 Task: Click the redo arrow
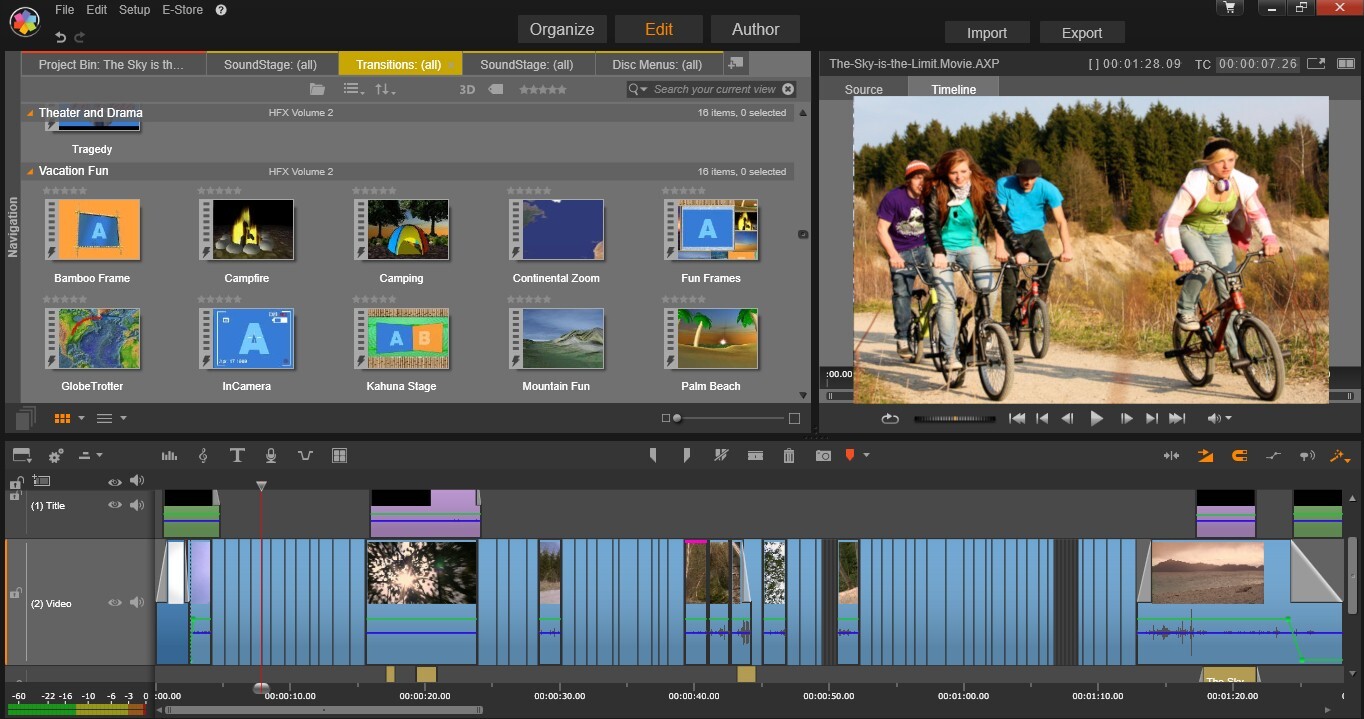(81, 36)
